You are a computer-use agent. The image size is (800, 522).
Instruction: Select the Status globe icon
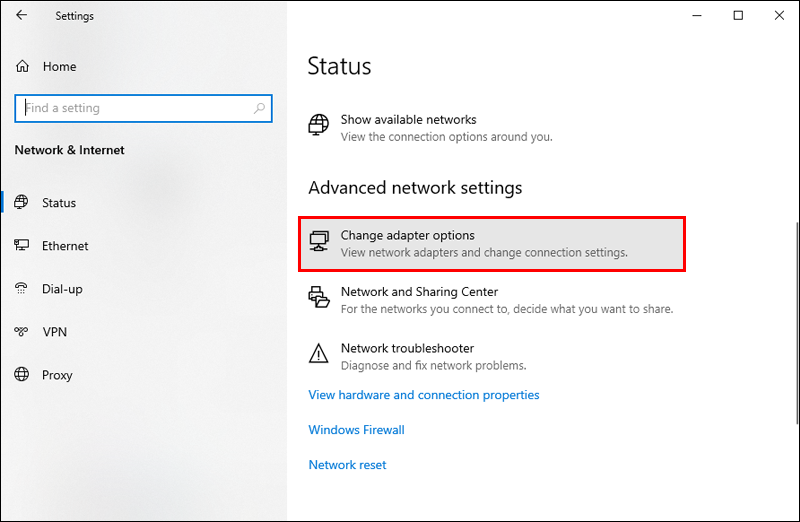click(22, 203)
